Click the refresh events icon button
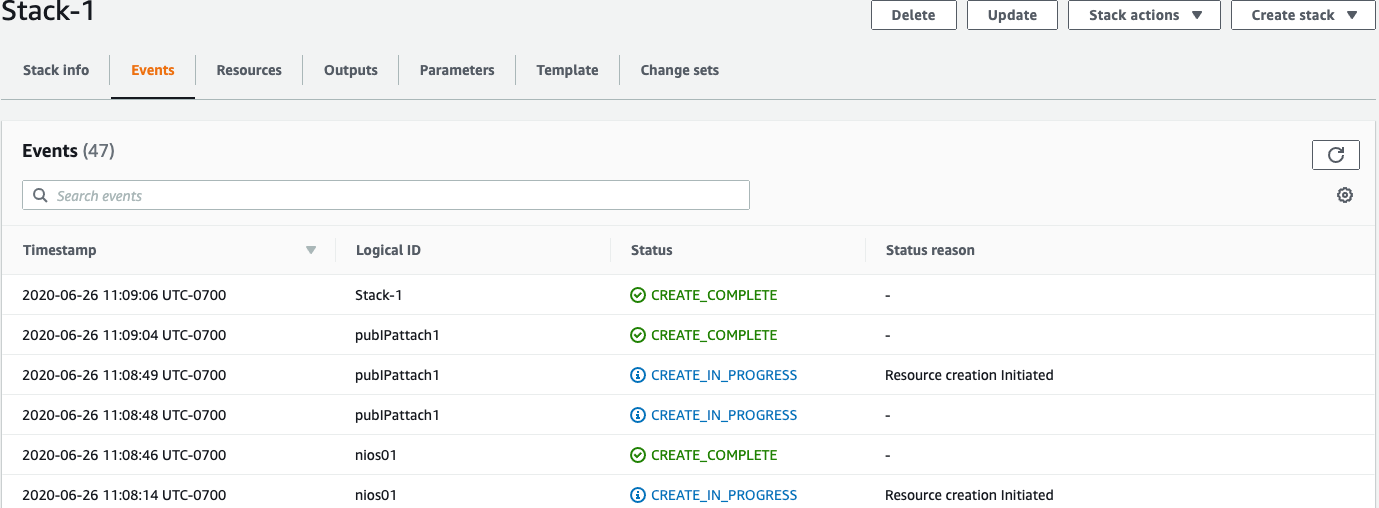Image resolution: width=1379 pixels, height=508 pixels. pyautogui.click(x=1335, y=155)
